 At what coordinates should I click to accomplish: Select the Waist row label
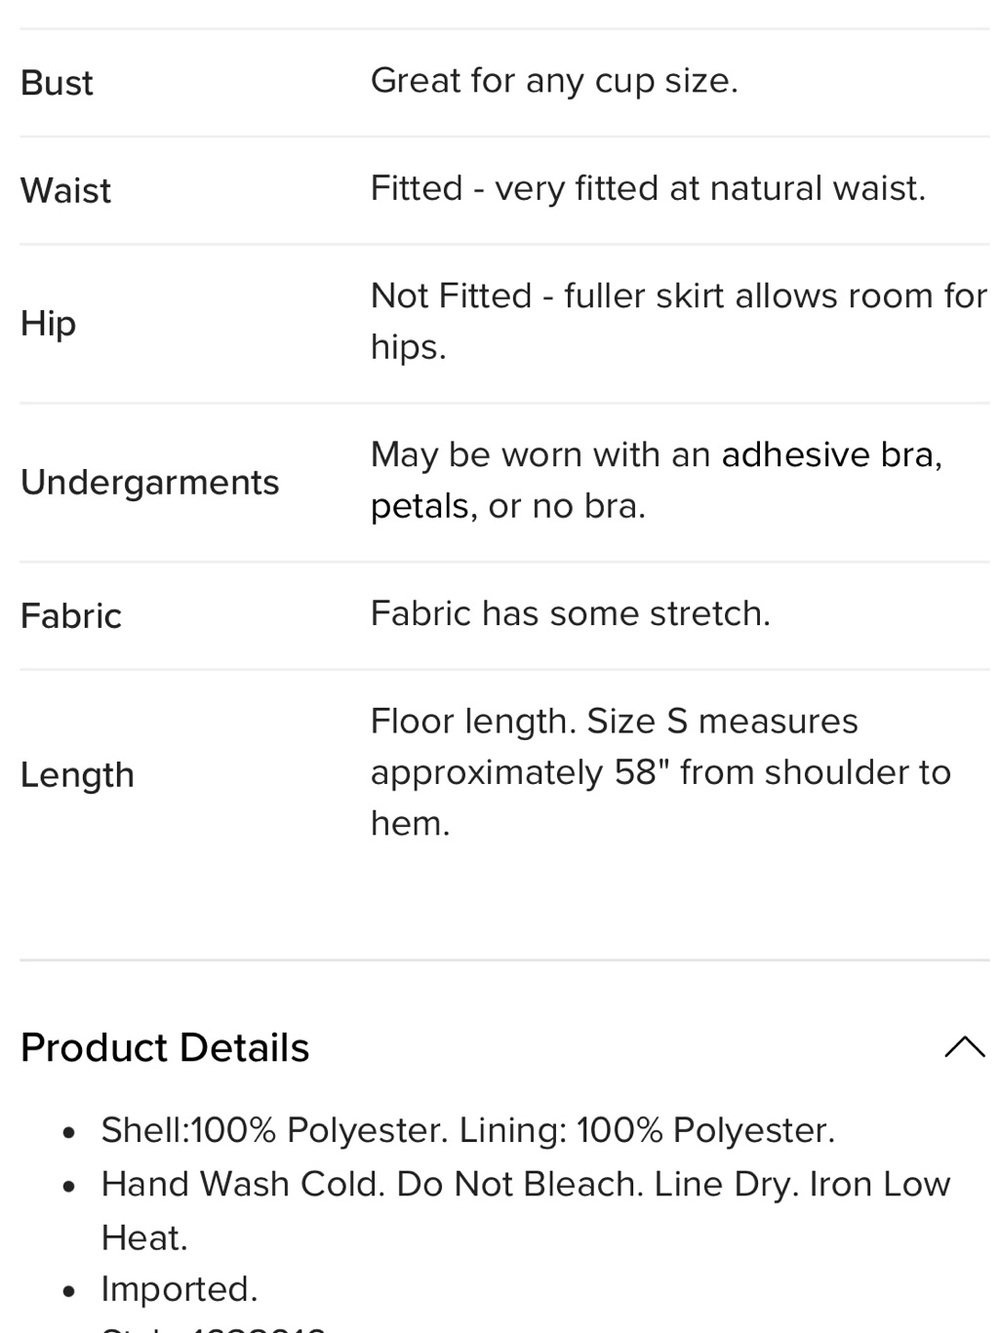pos(66,190)
